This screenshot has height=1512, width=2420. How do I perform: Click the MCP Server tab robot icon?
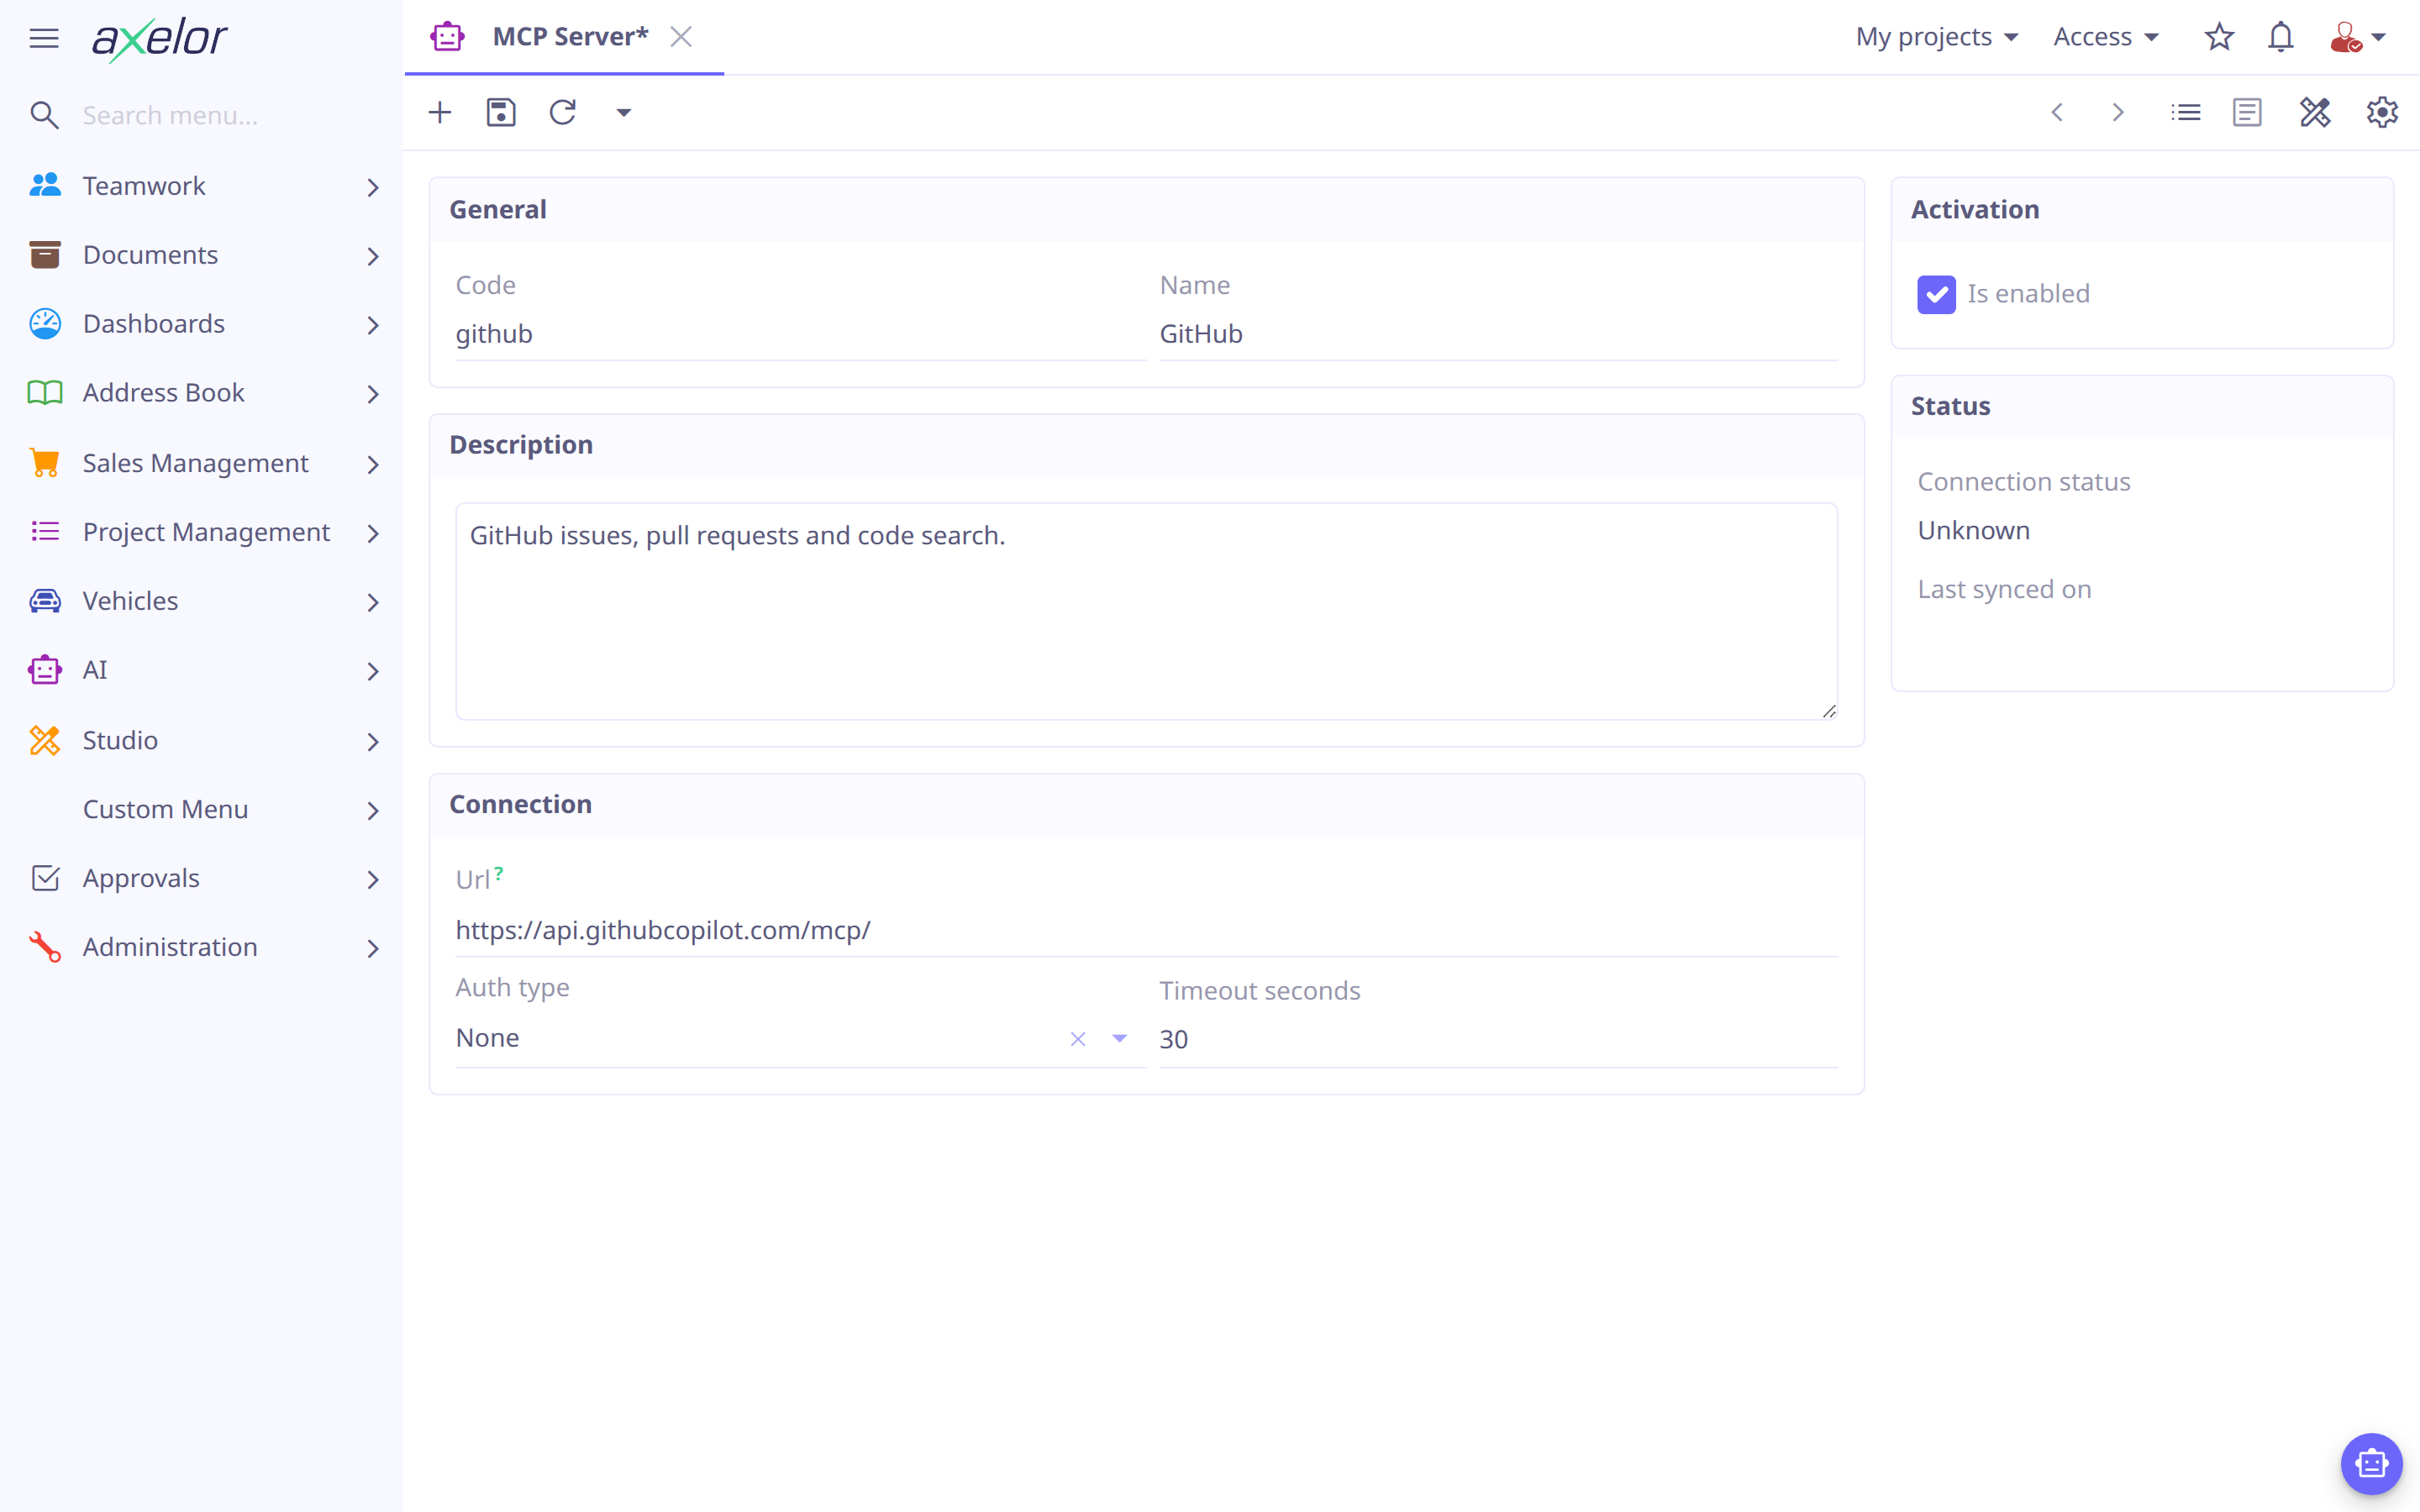[x=447, y=37]
